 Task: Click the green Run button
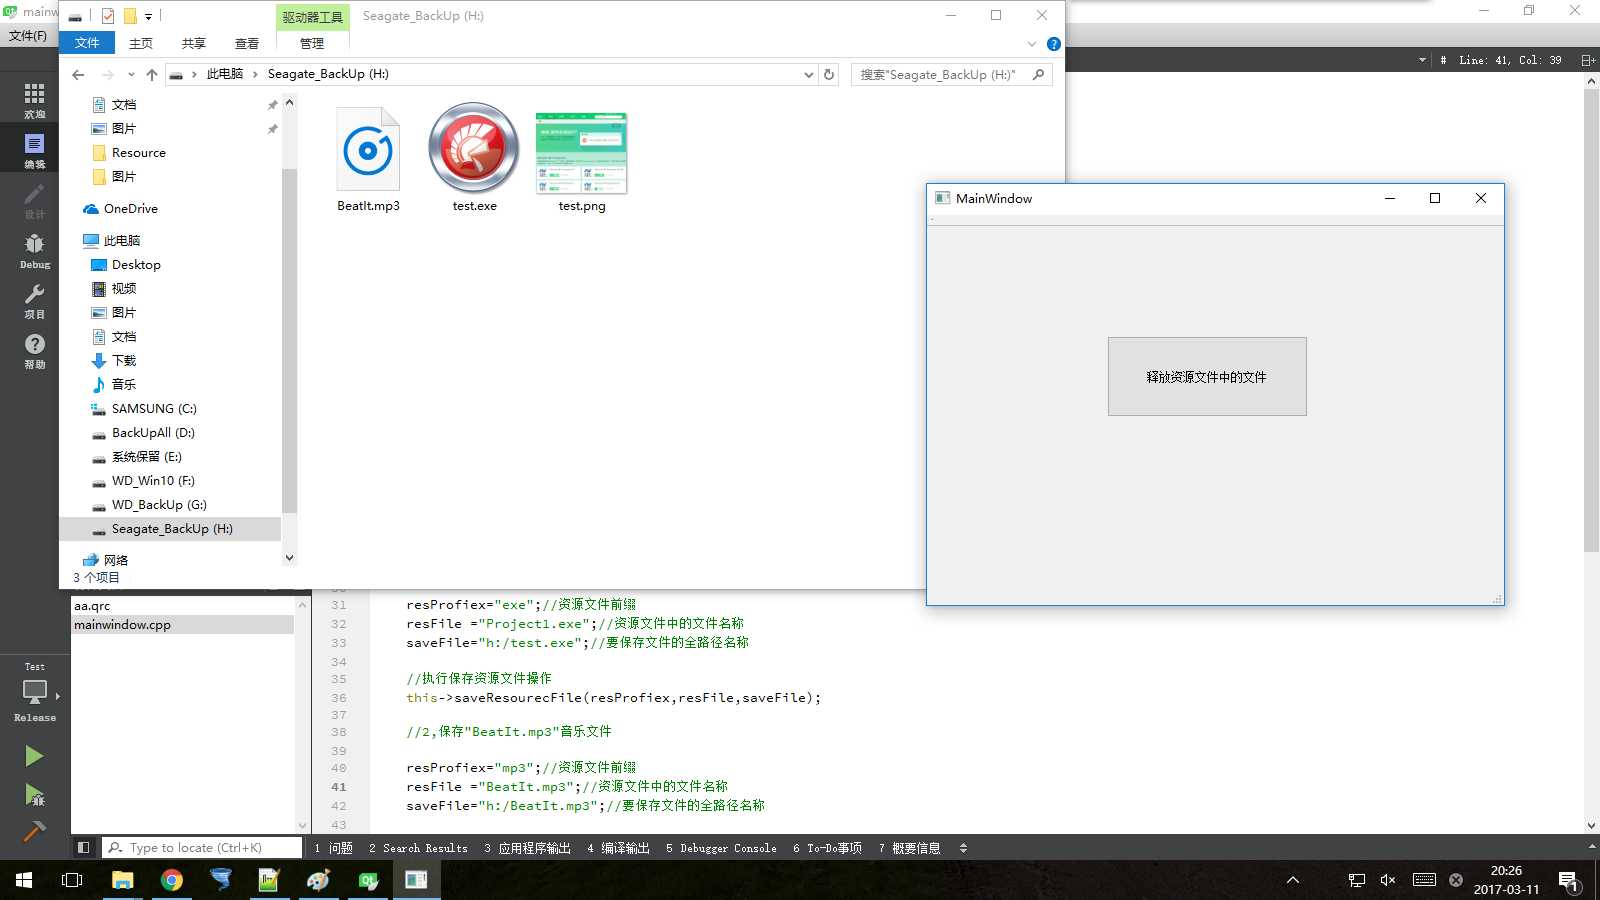pyautogui.click(x=34, y=756)
